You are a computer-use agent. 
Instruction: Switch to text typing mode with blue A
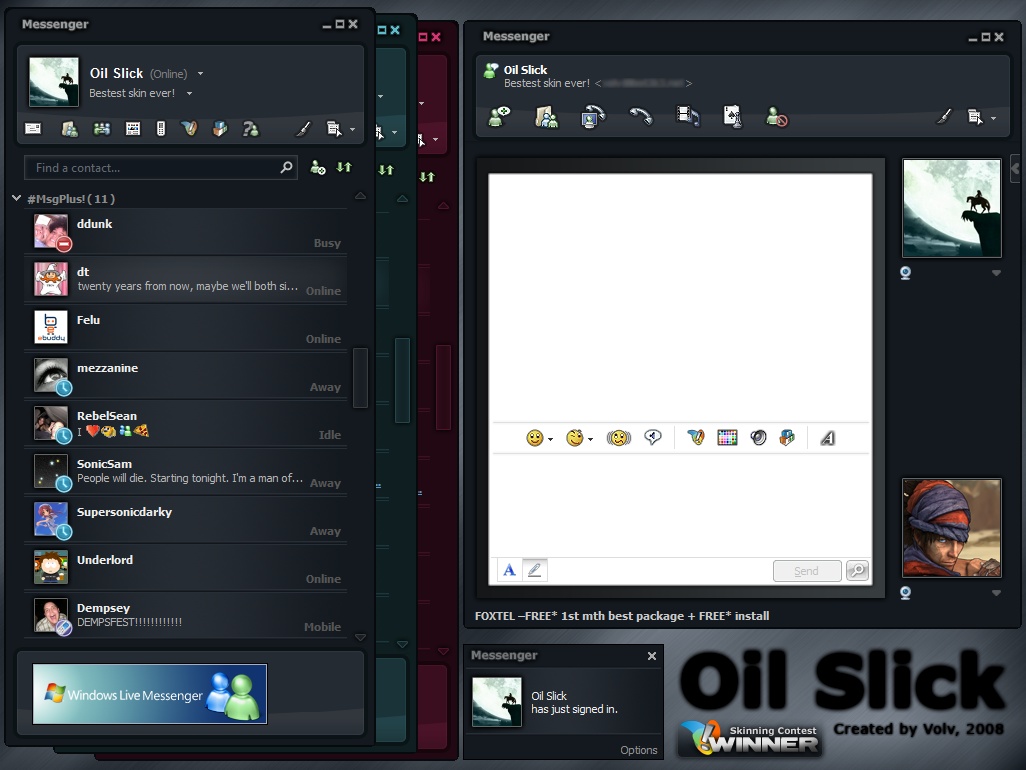pyautogui.click(x=509, y=570)
